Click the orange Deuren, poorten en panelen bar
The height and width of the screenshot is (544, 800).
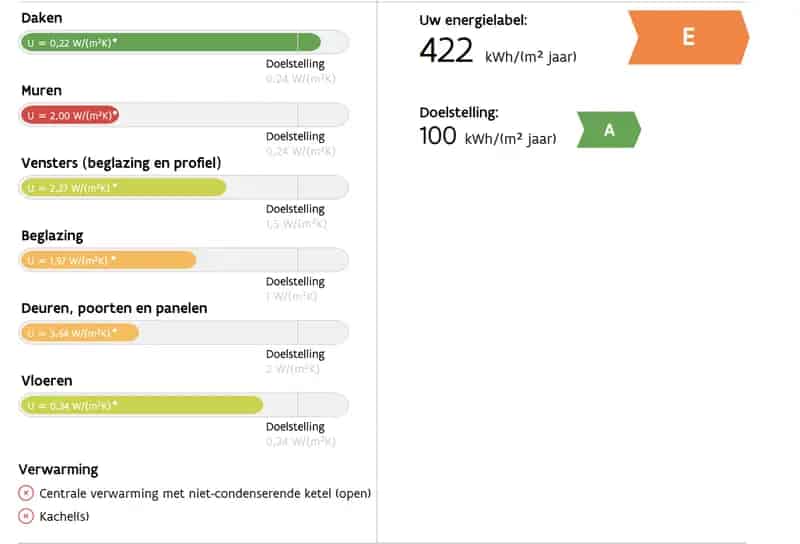tap(80, 333)
